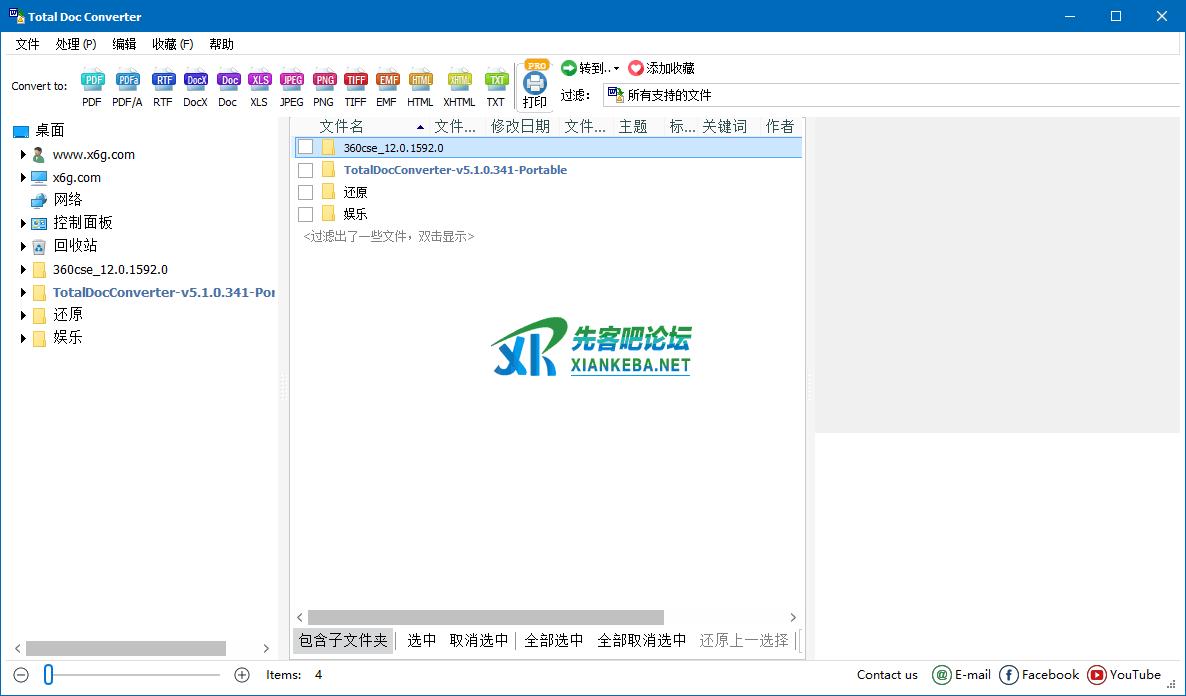Image resolution: width=1186 pixels, height=696 pixels.
Task: Click the TXT format icon
Action: pos(496,81)
